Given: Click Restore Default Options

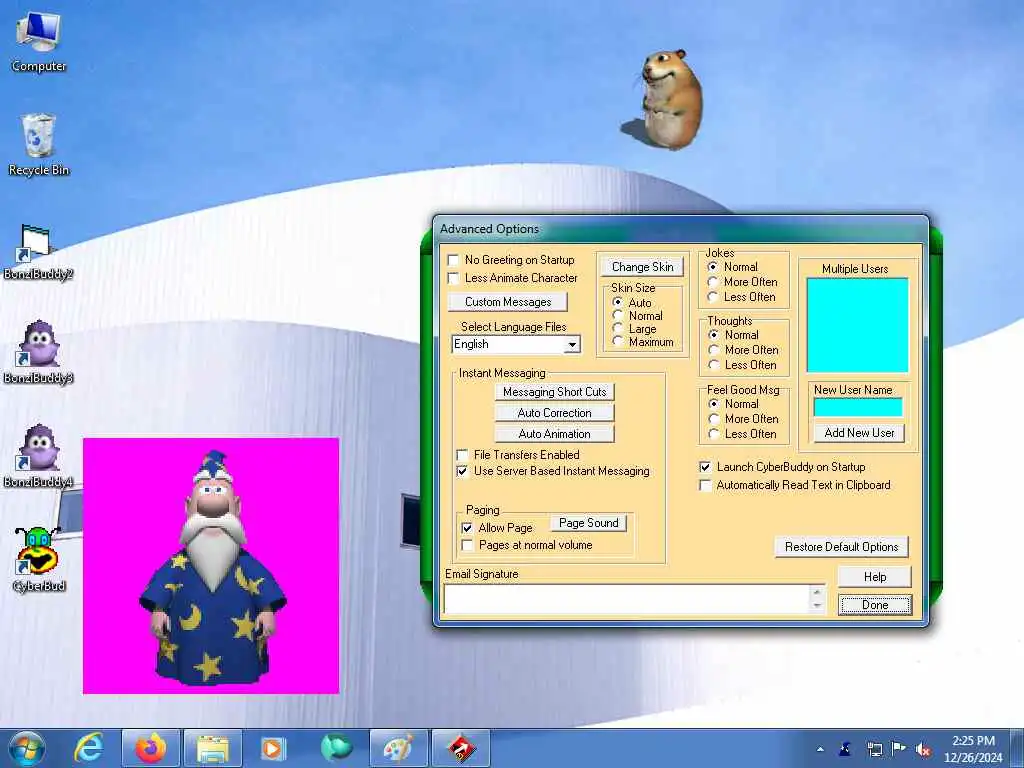Looking at the screenshot, I should click(x=841, y=547).
